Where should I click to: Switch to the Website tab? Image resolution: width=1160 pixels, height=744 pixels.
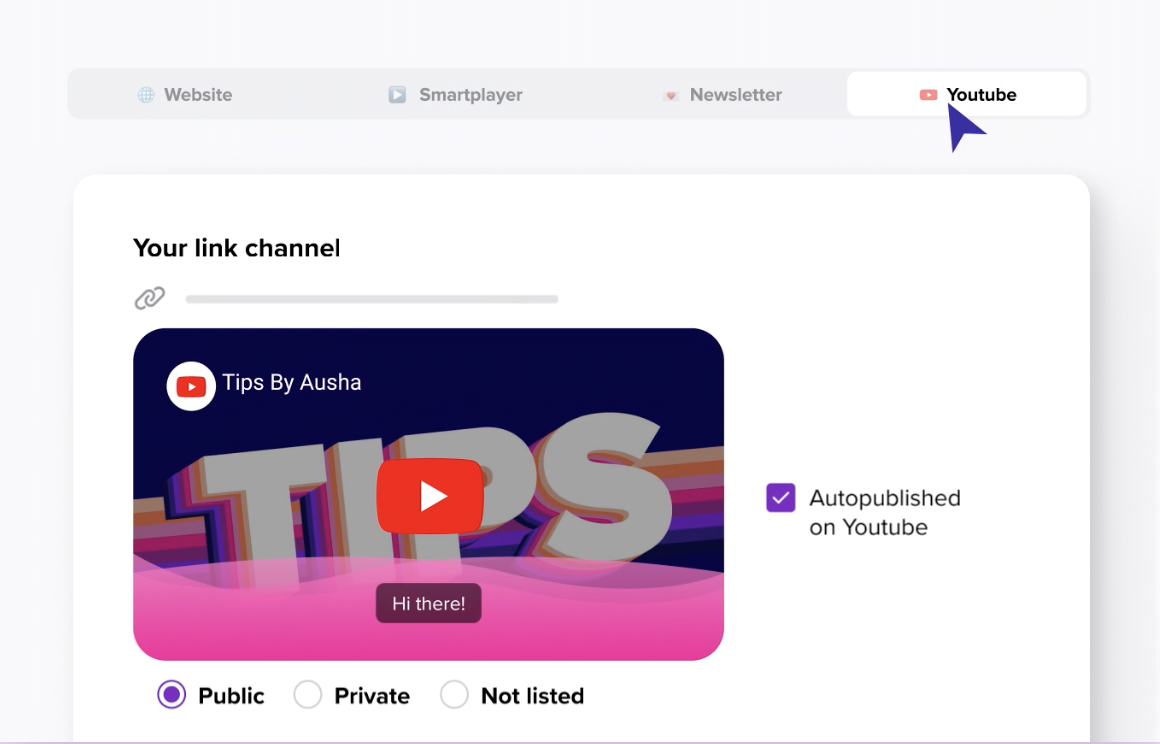point(185,95)
